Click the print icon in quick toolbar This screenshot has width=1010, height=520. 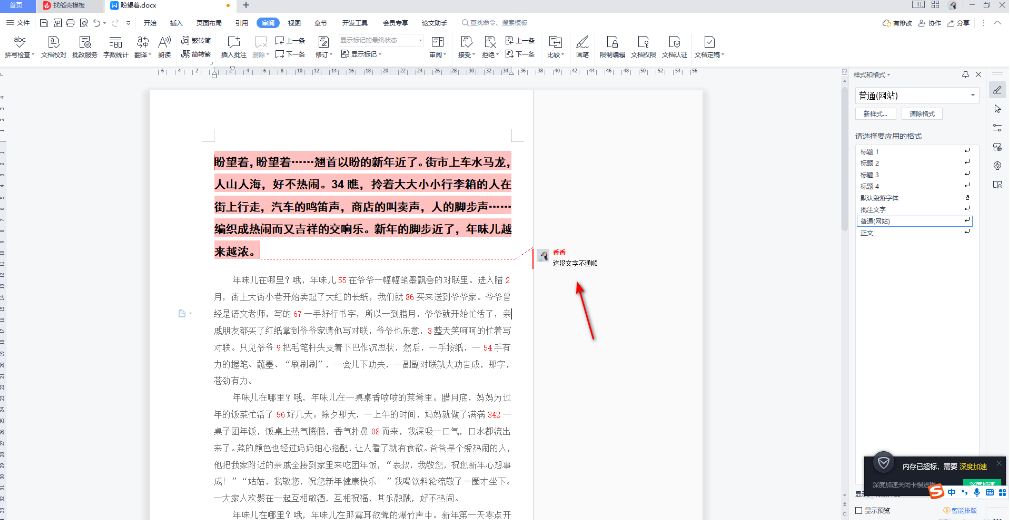click(x=70, y=23)
